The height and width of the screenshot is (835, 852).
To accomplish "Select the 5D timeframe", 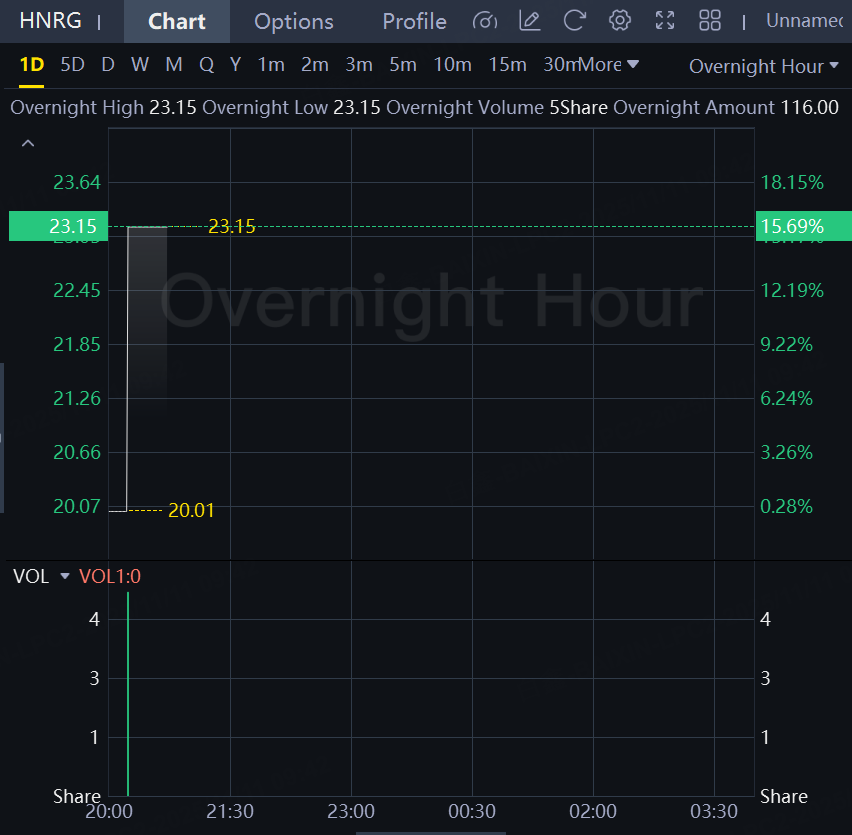I will click(x=72, y=65).
